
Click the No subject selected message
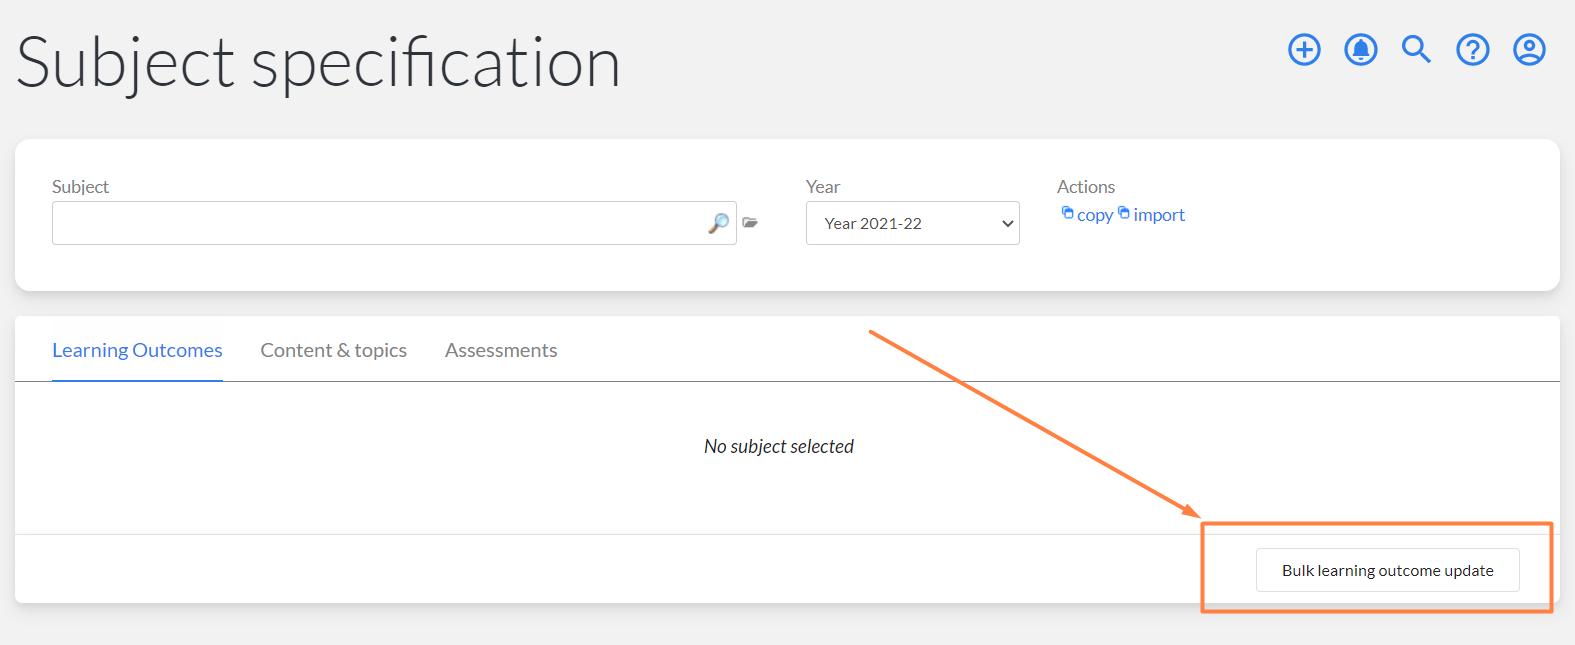(x=779, y=446)
